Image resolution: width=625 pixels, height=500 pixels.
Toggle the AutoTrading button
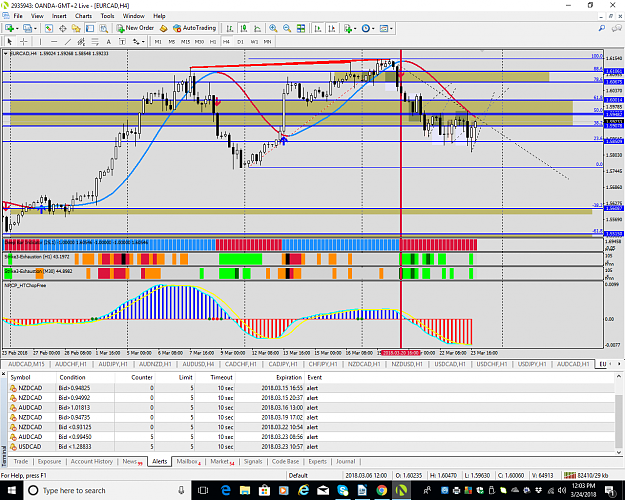coord(195,28)
